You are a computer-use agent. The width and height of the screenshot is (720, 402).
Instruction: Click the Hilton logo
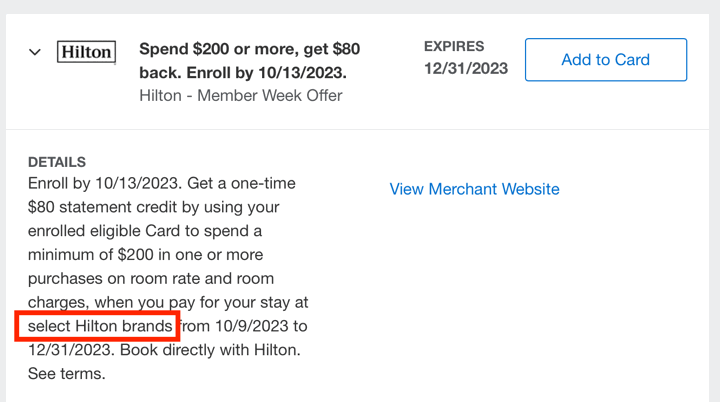coord(86,51)
